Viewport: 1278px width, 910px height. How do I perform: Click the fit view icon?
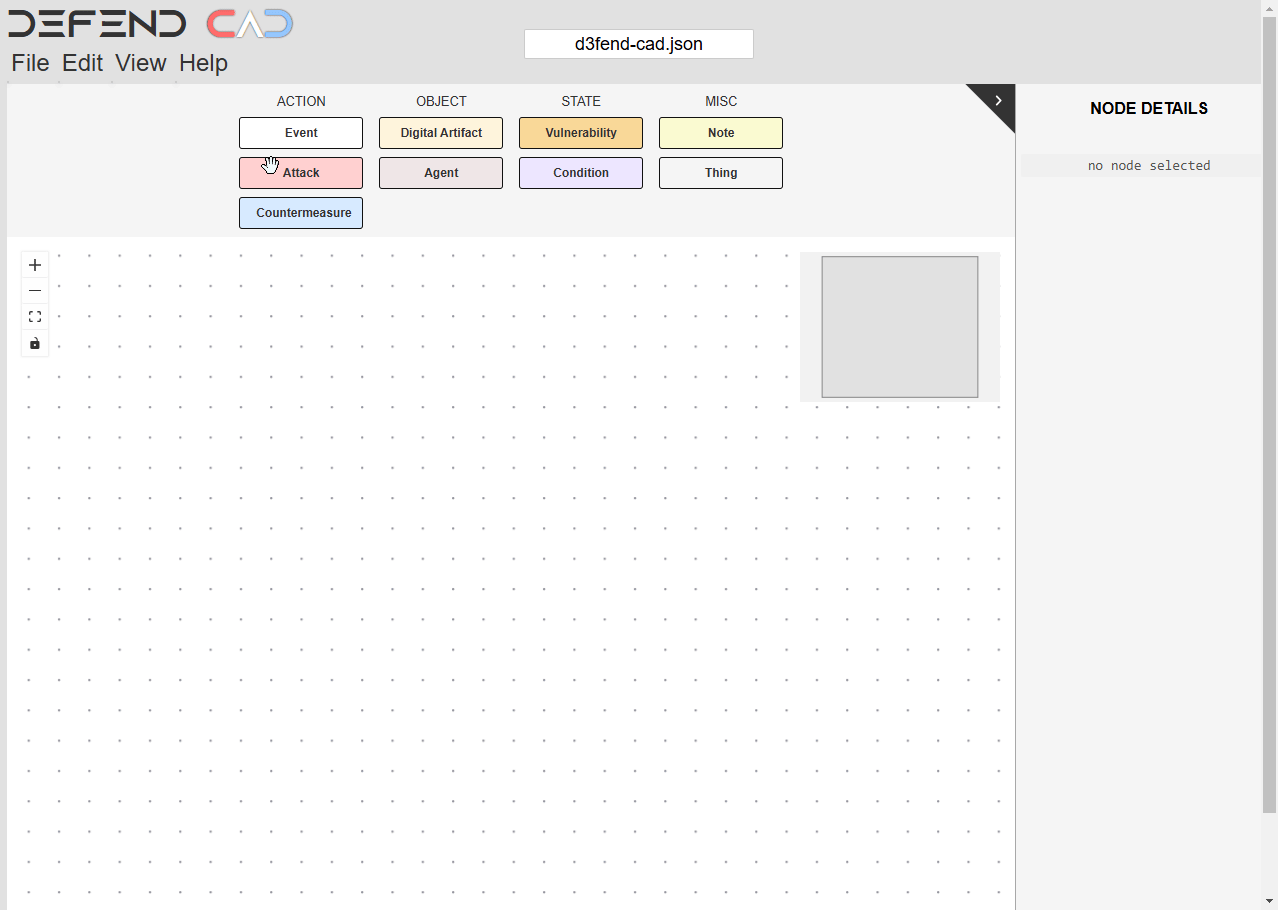pyautogui.click(x=35, y=317)
